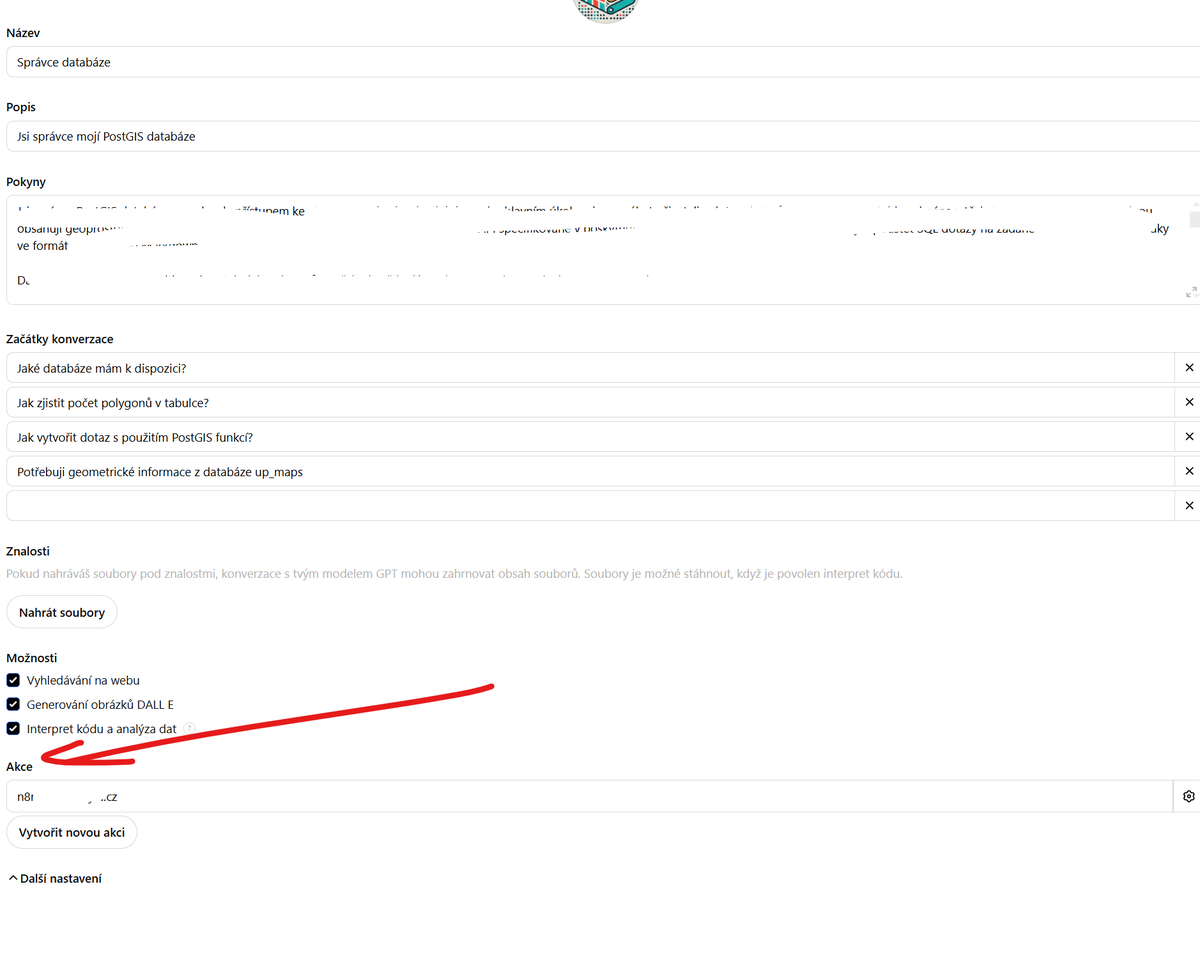Focus the Popis description field

coord(603,136)
